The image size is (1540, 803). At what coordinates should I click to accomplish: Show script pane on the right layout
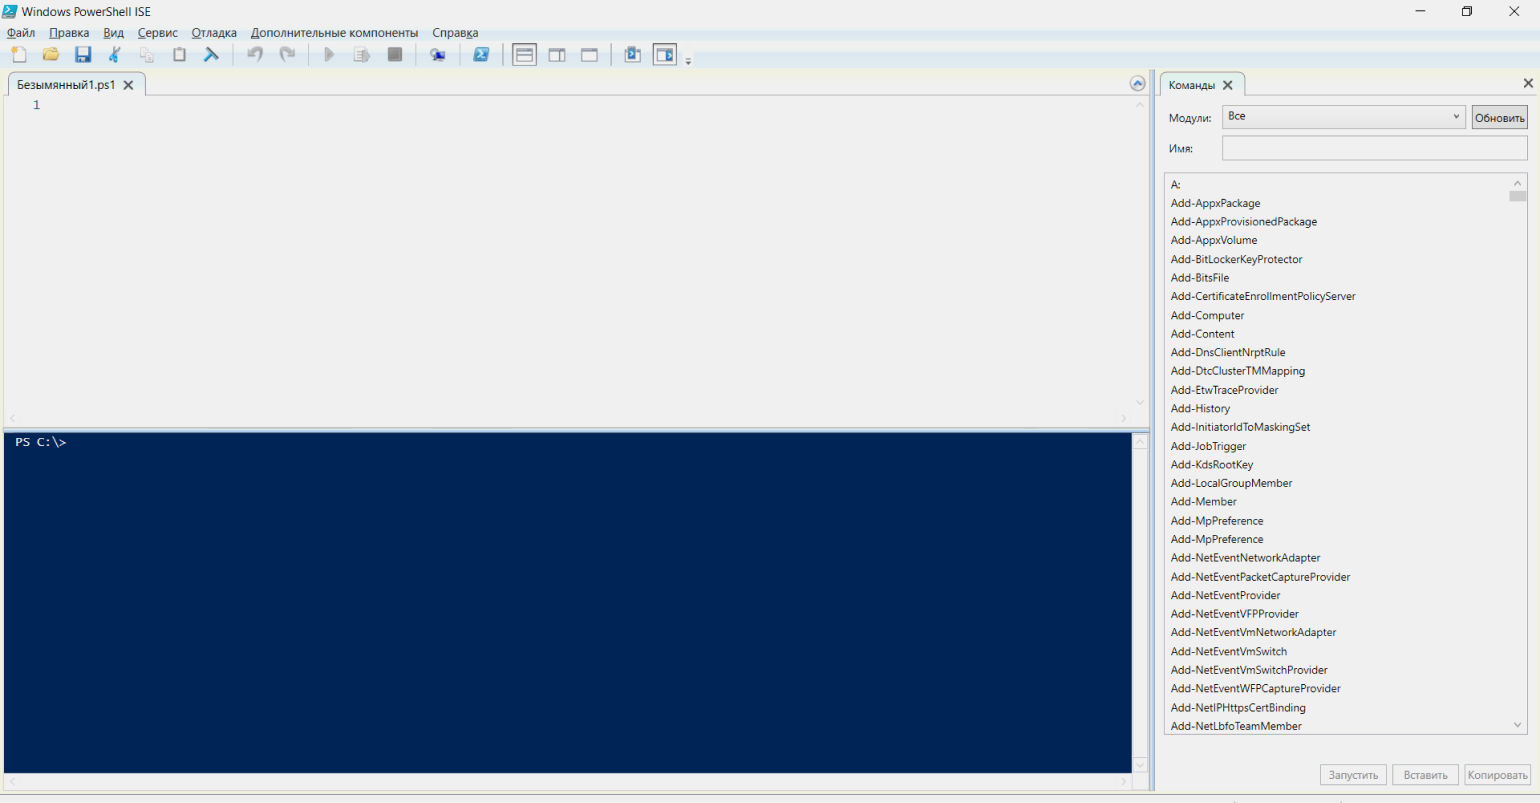click(557, 55)
